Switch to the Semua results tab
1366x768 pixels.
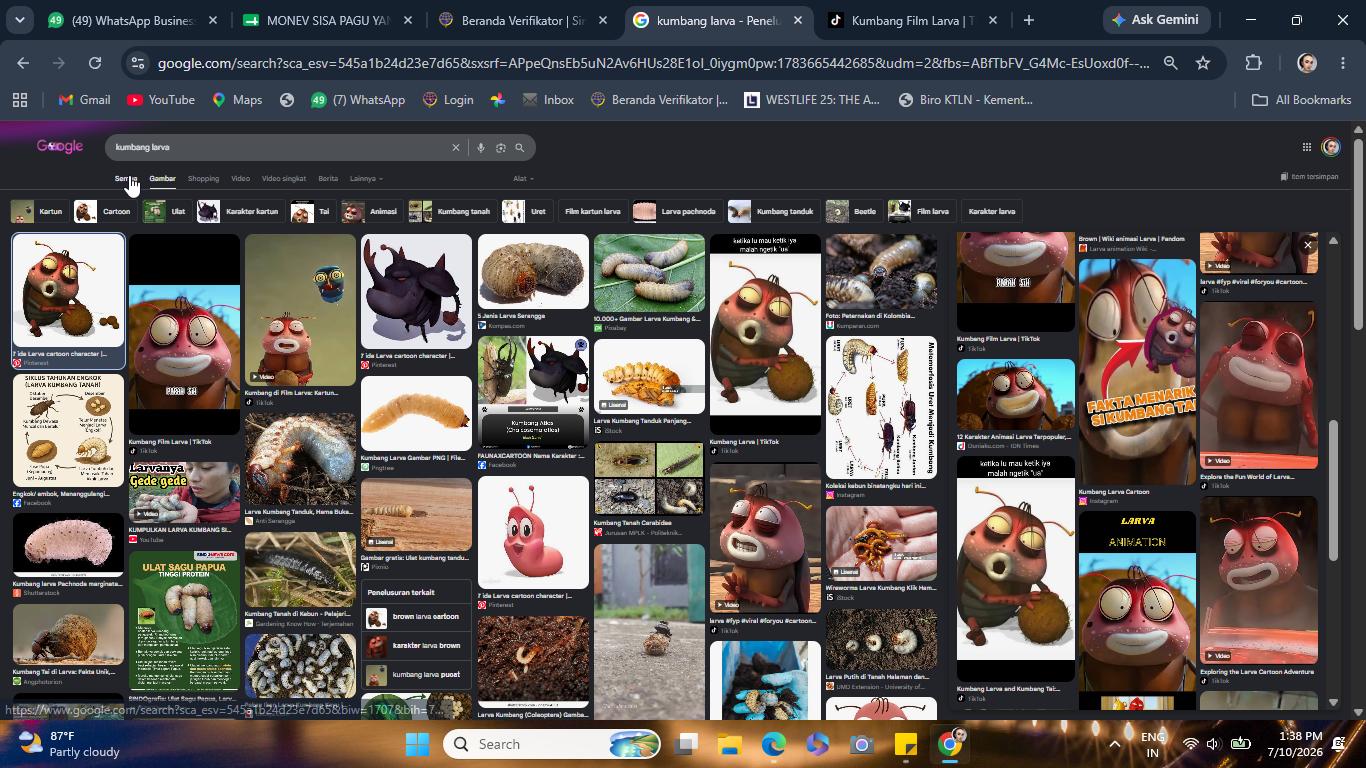(125, 179)
